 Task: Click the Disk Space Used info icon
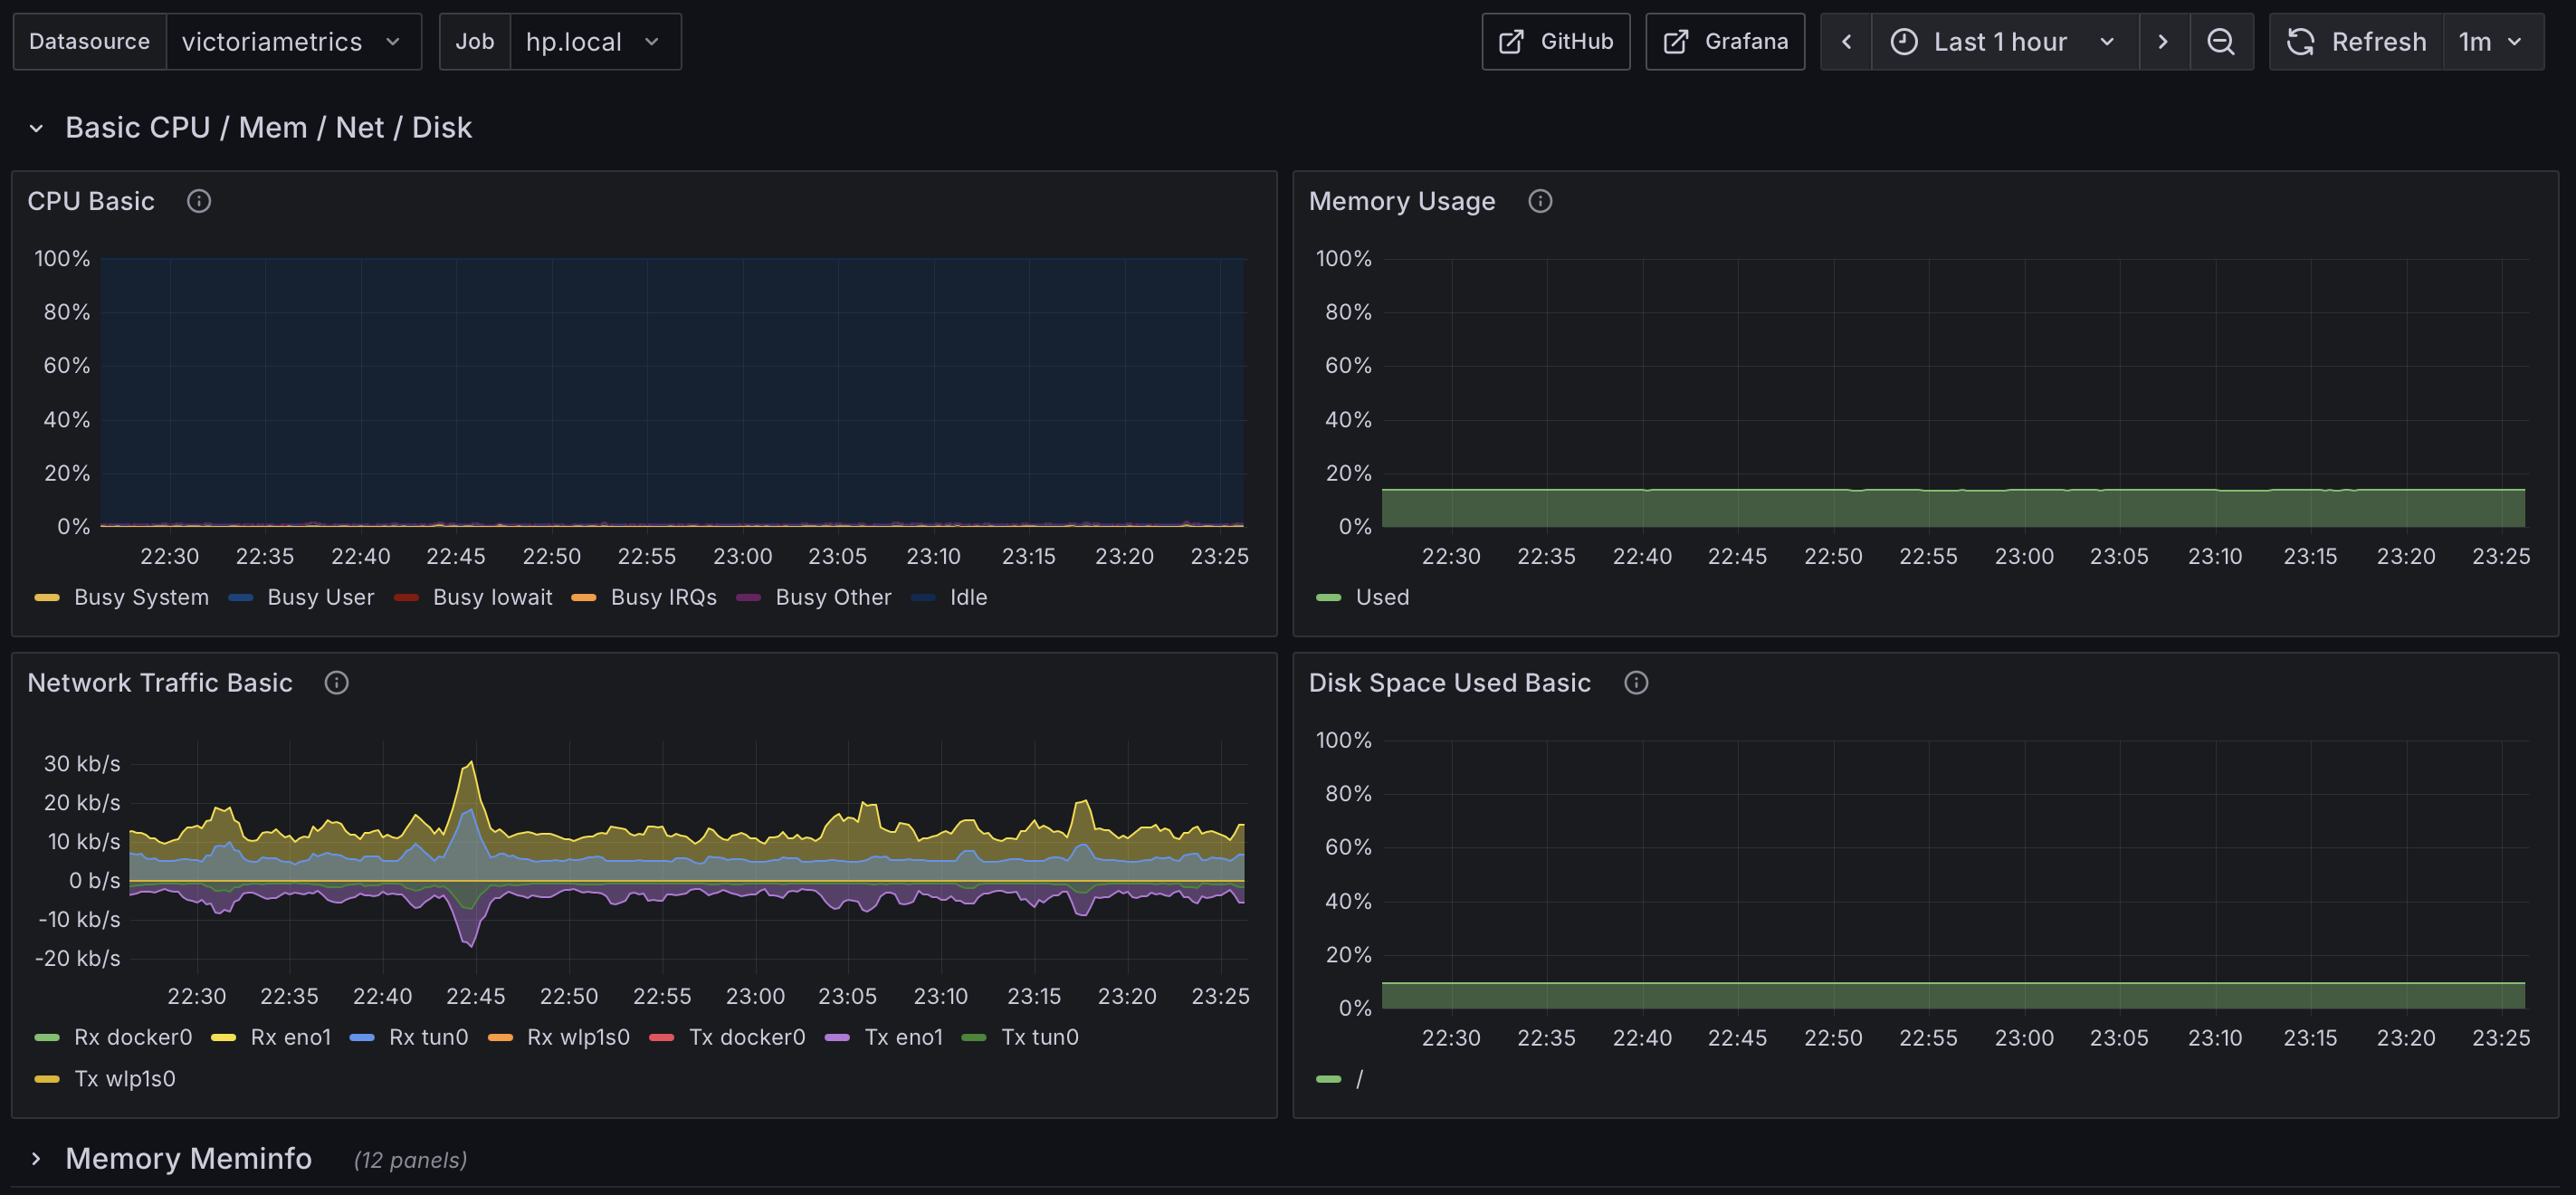[1636, 683]
